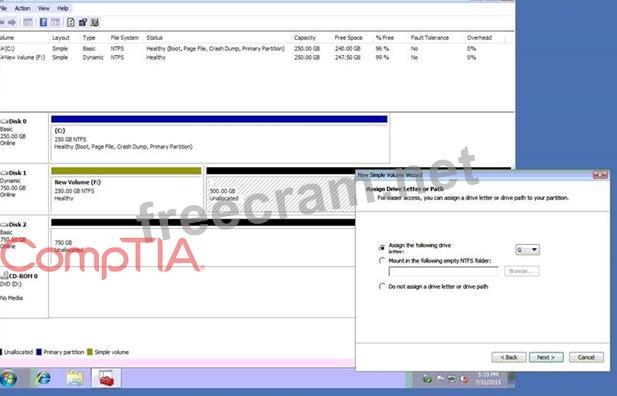This screenshot has width=617, height=396.
Task: Open the file explorer folder taskbar icon
Action: (75, 378)
